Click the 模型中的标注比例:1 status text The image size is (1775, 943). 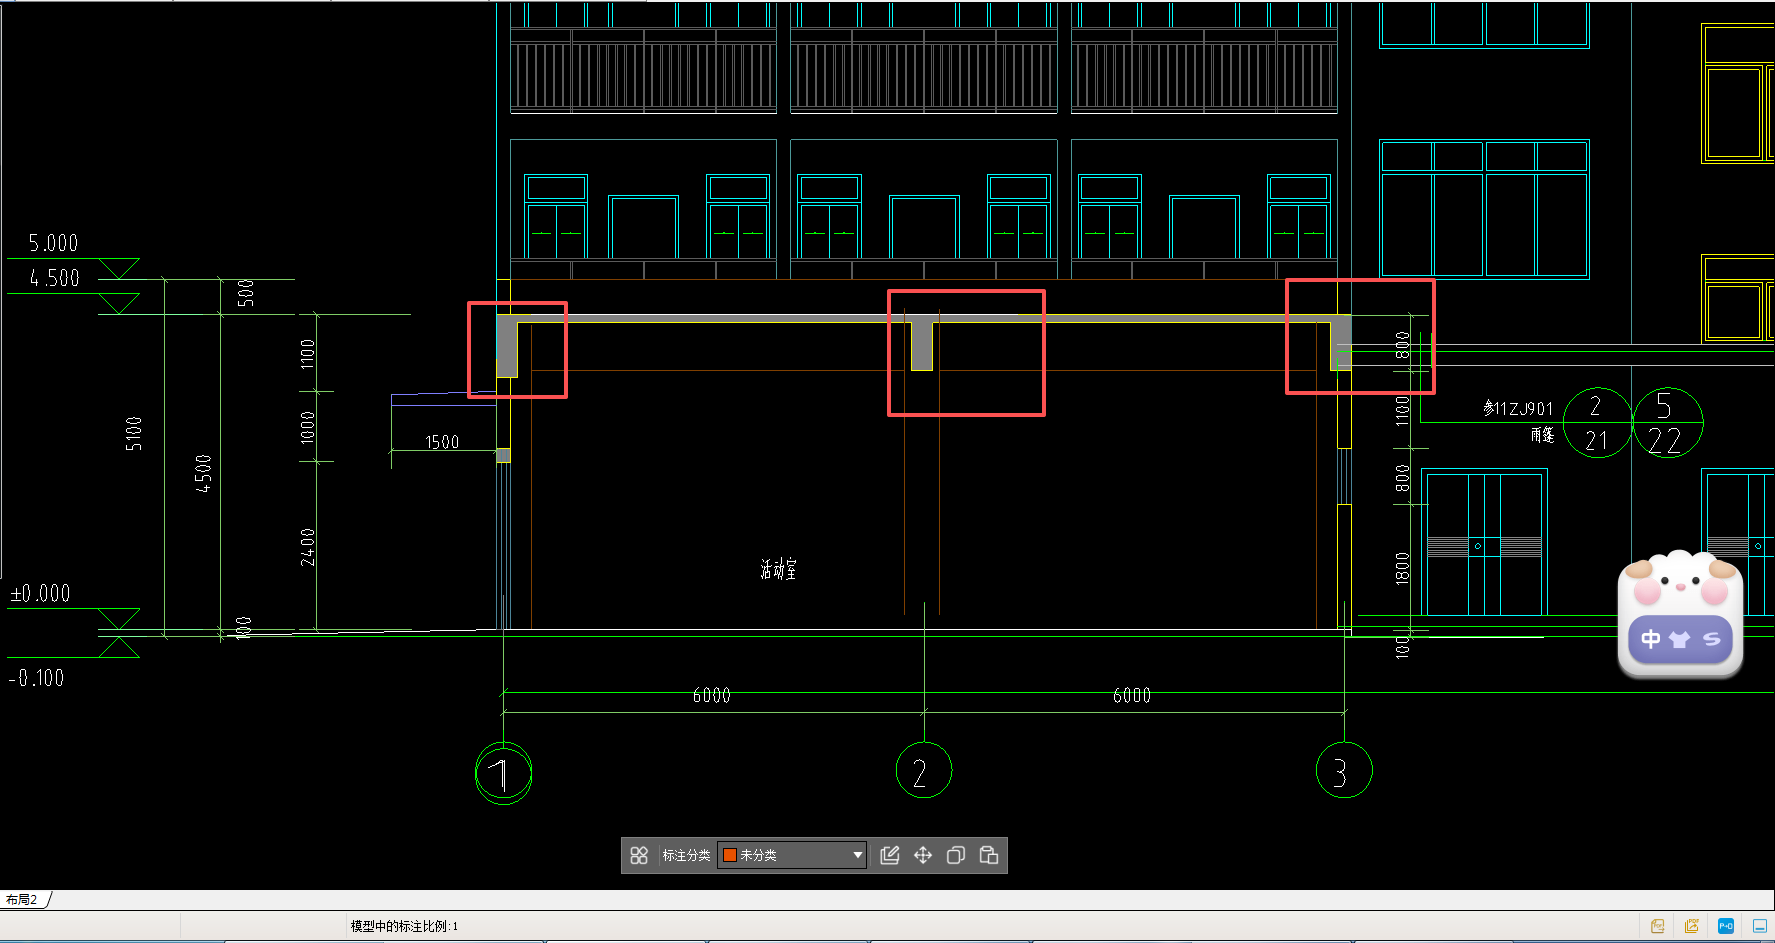404,926
